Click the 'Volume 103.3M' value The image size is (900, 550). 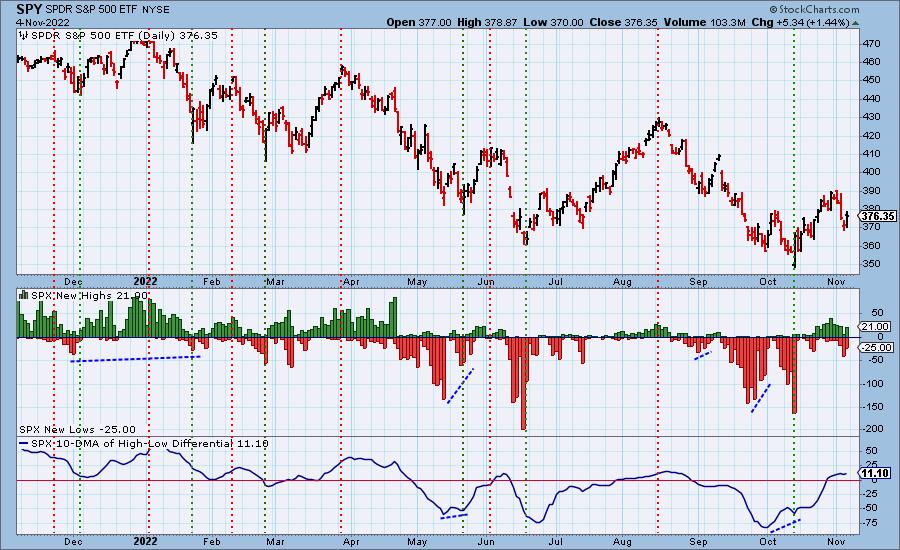(704, 22)
